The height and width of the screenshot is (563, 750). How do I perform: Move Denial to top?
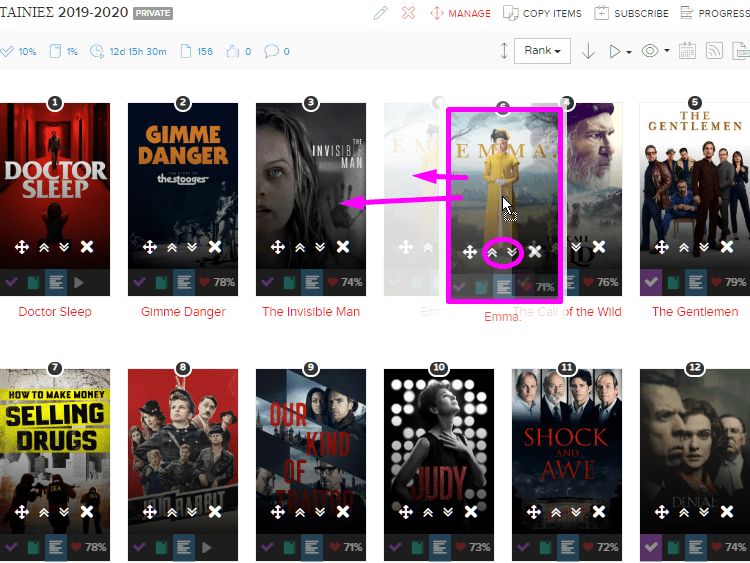[x=684, y=513]
